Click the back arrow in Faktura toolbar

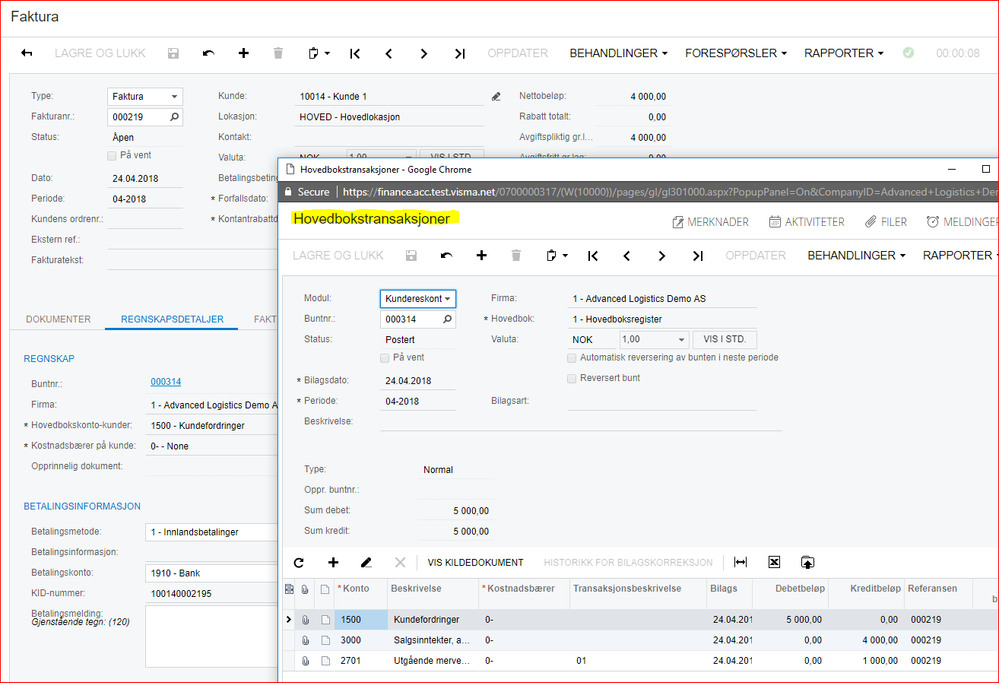click(x=27, y=53)
